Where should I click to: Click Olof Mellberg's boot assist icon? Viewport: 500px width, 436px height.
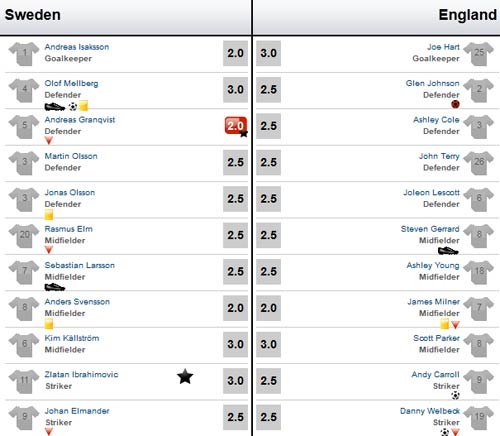click(x=55, y=107)
